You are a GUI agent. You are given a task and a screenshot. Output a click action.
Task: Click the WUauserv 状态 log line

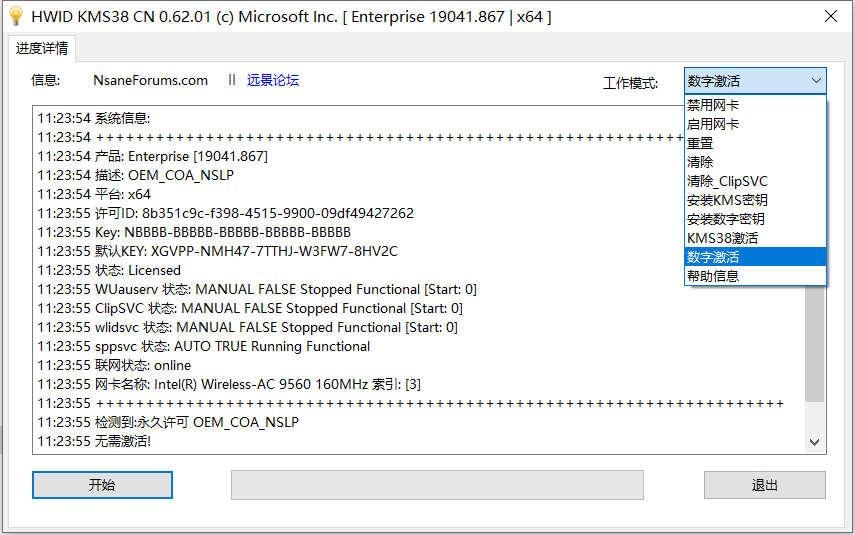click(x=257, y=290)
